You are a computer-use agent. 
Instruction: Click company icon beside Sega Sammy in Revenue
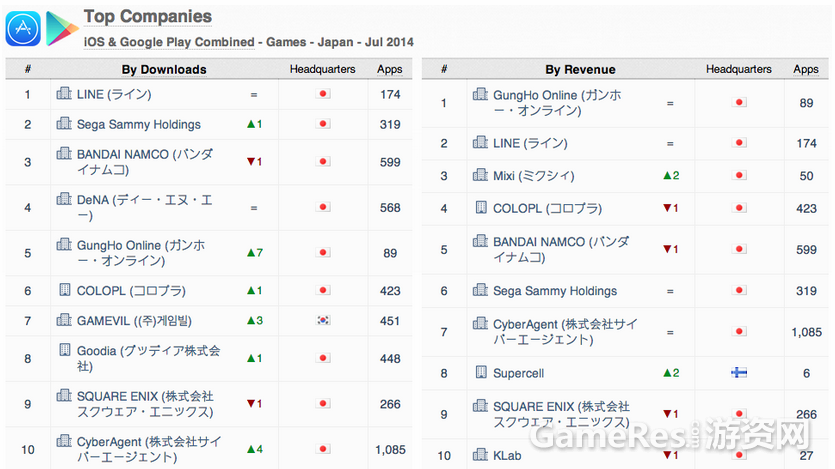[x=480, y=290]
